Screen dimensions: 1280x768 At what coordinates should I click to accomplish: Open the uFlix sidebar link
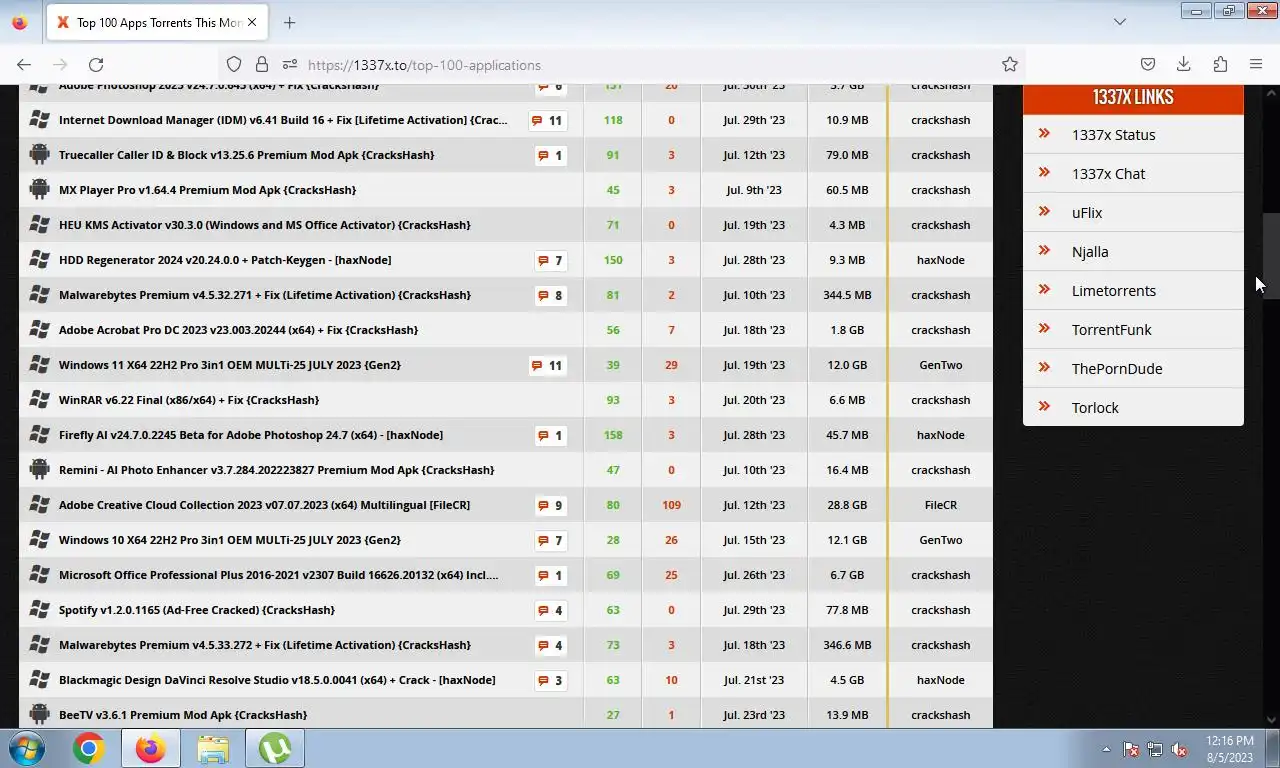coord(1087,213)
